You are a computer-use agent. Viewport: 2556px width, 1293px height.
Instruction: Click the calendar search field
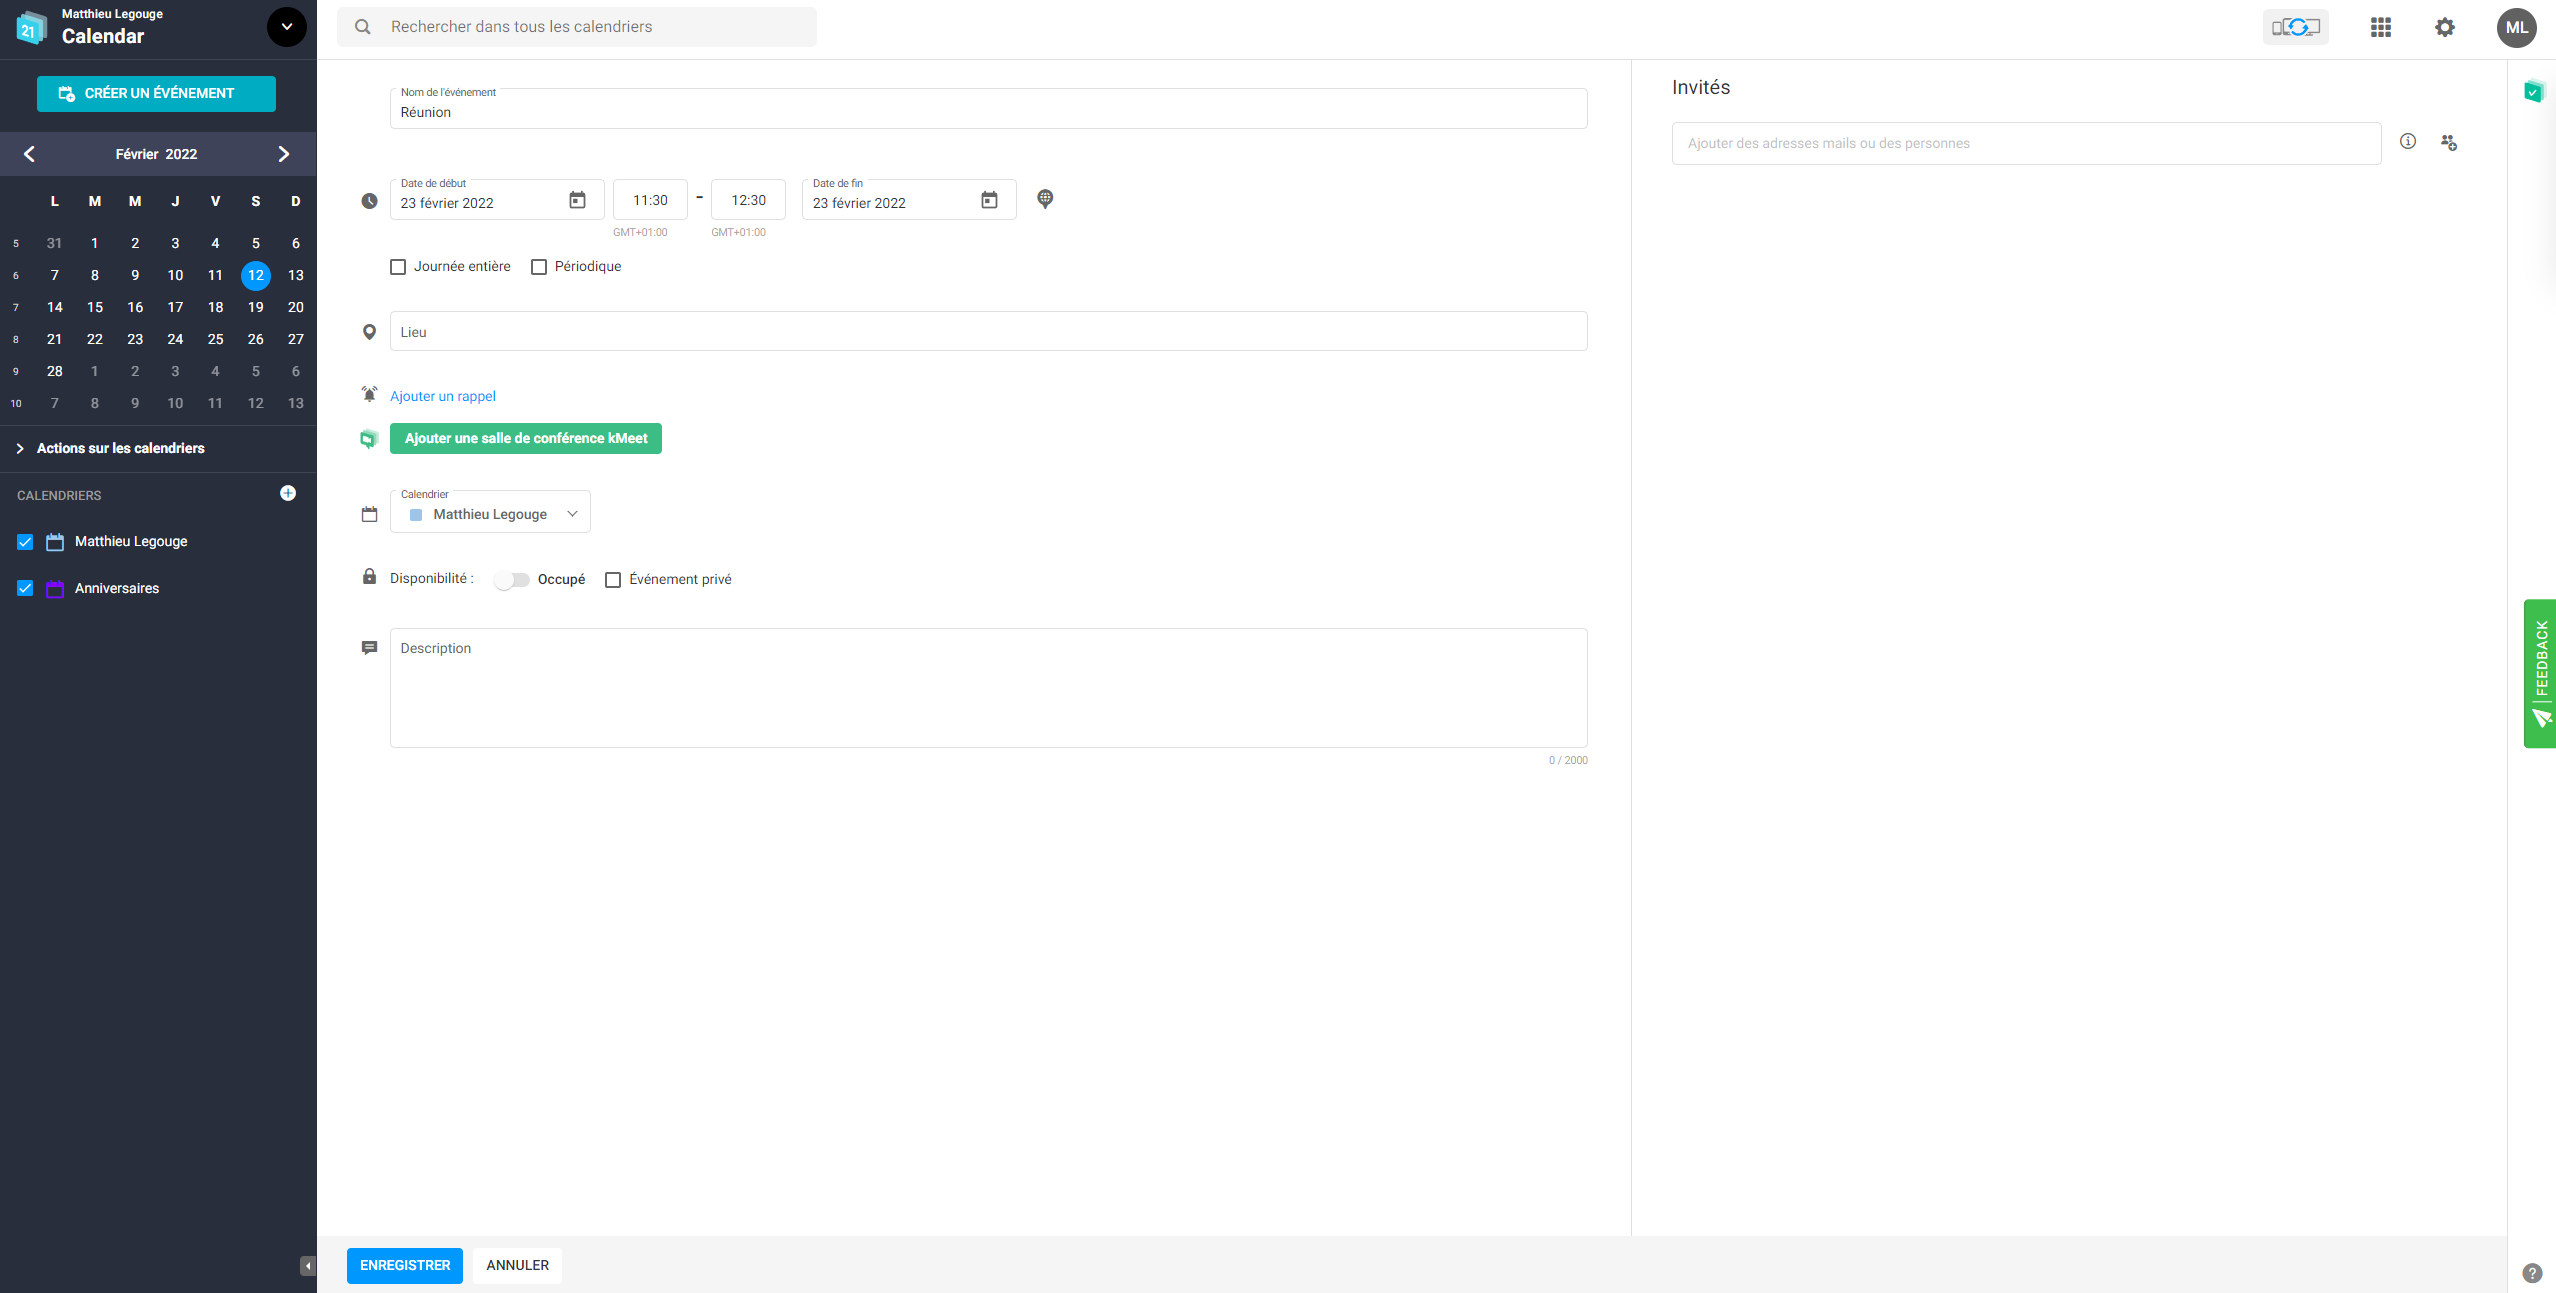coord(577,27)
